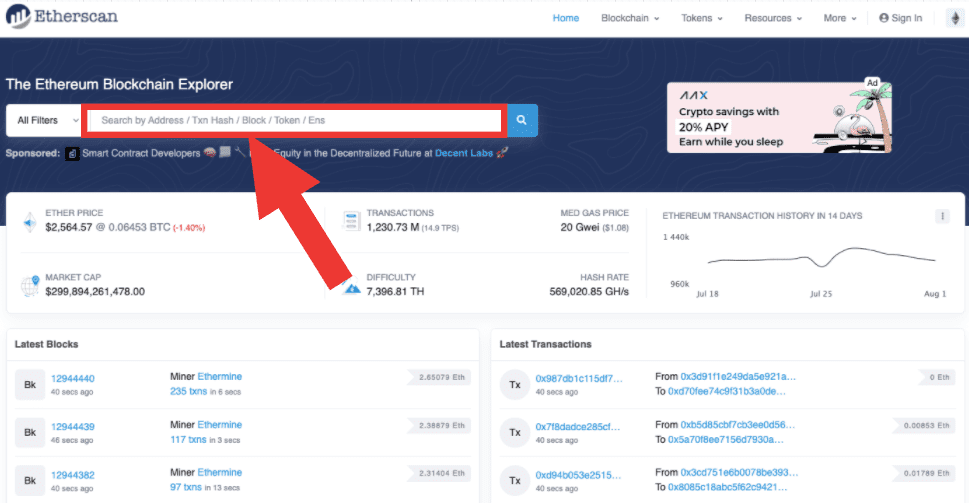The image size is (969, 503).
Task: Click the 20 Gwei gas price
Action: click(580, 227)
